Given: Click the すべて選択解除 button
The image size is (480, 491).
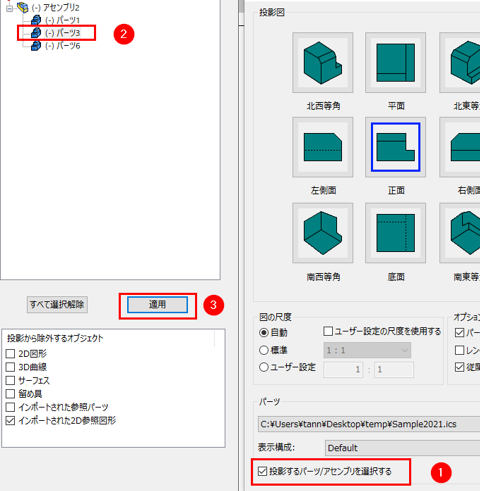Looking at the screenshot, I should click(57, 304).
